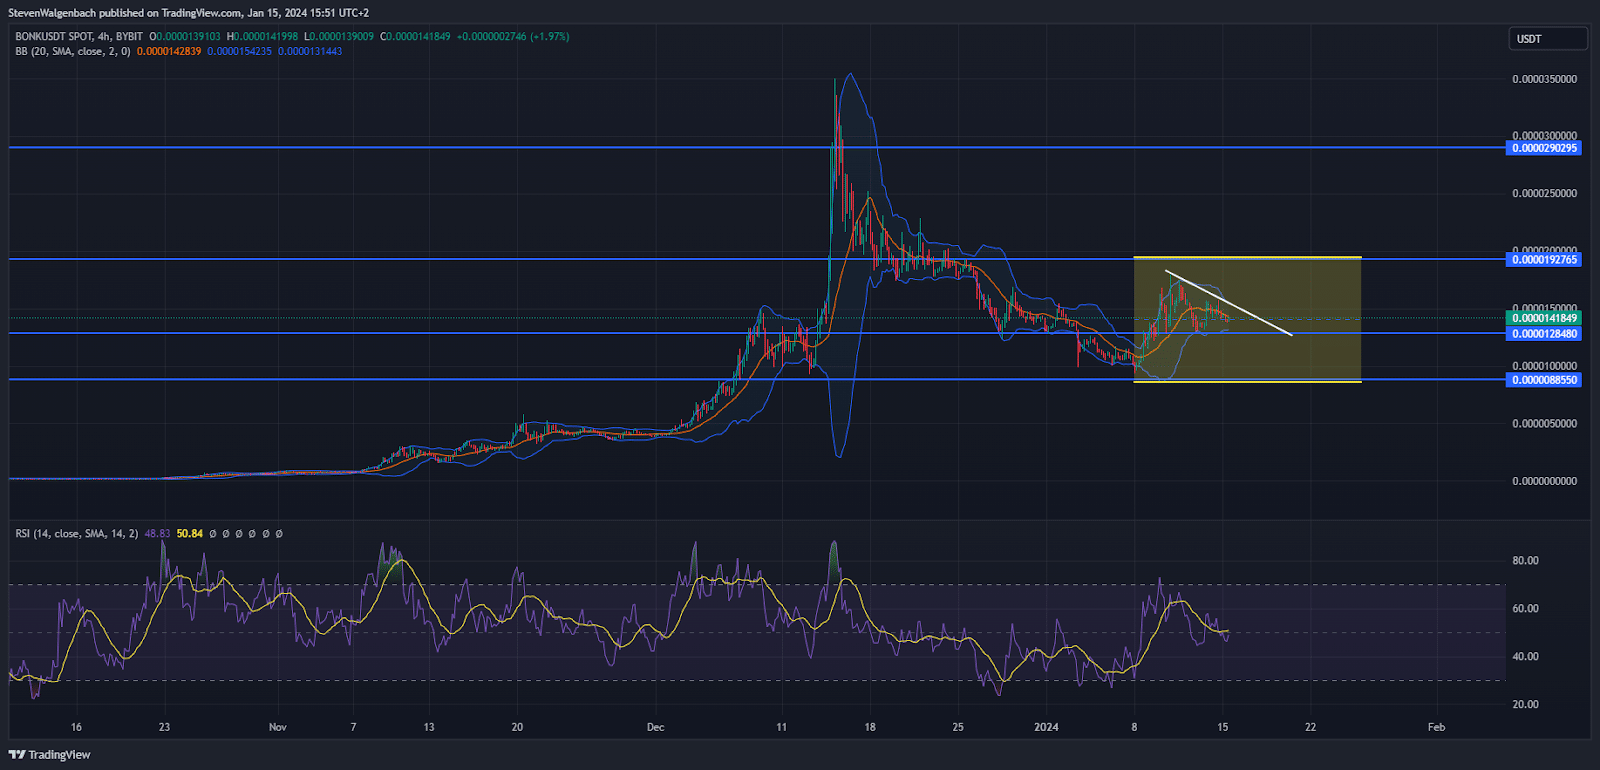
Task: Click the 2024 label on time axis
Action: tap(1046, 727)
